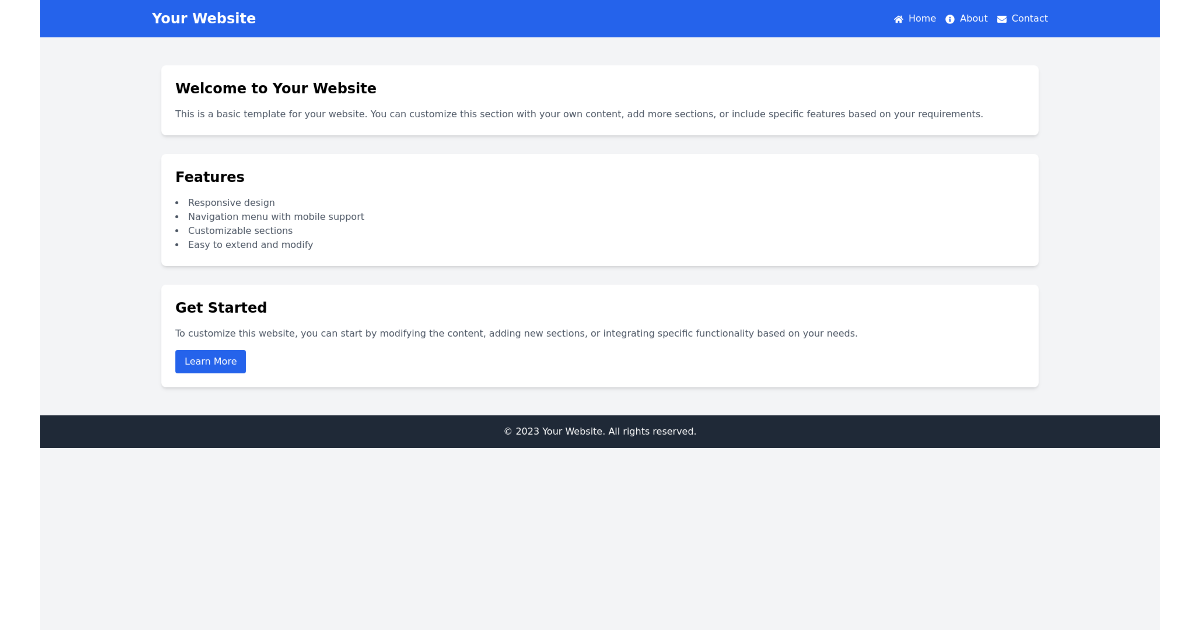This screenshot has height=630, width=1200.
Task: Click the 'Responsive design' list item
Action: click(231, 202)
